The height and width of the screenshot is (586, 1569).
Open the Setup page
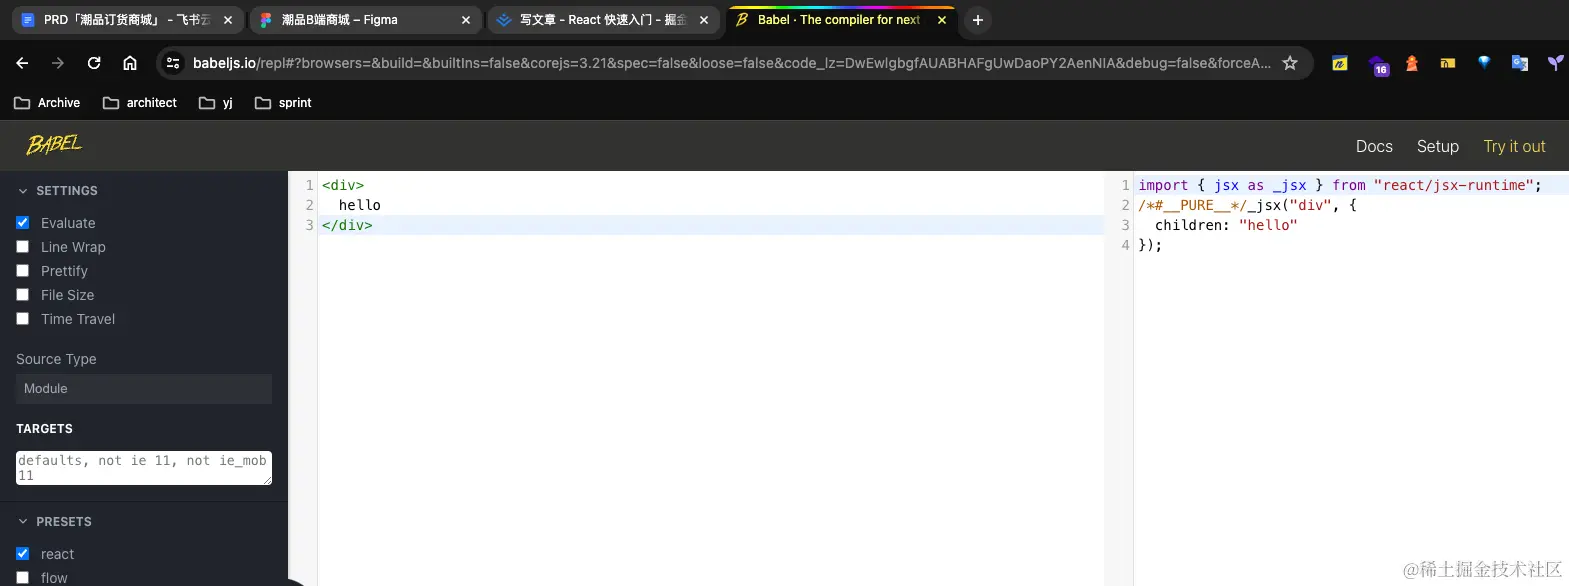tap(1438, 146)
